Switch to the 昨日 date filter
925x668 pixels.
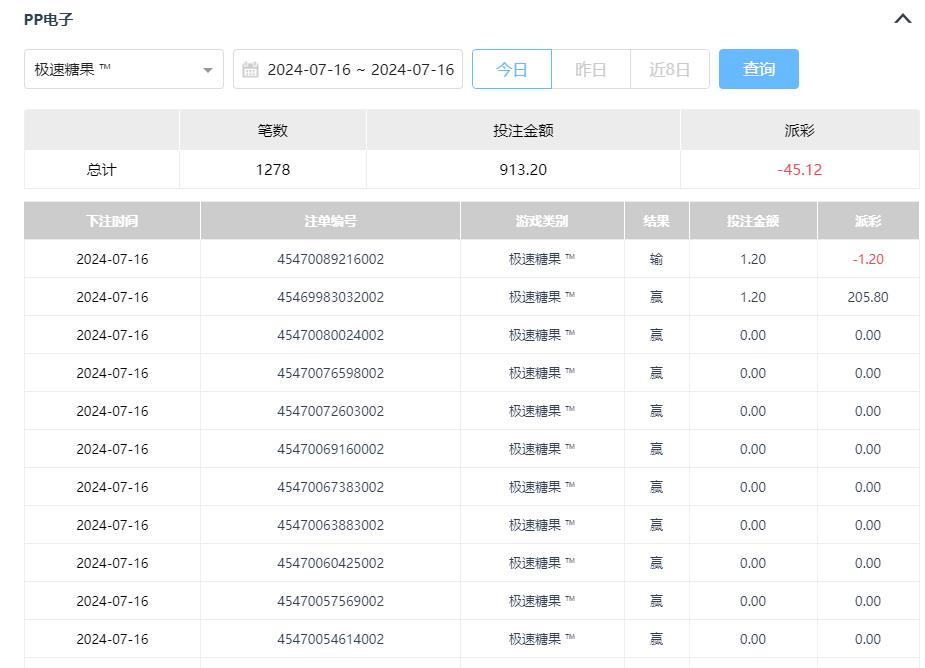click(590, 70)
